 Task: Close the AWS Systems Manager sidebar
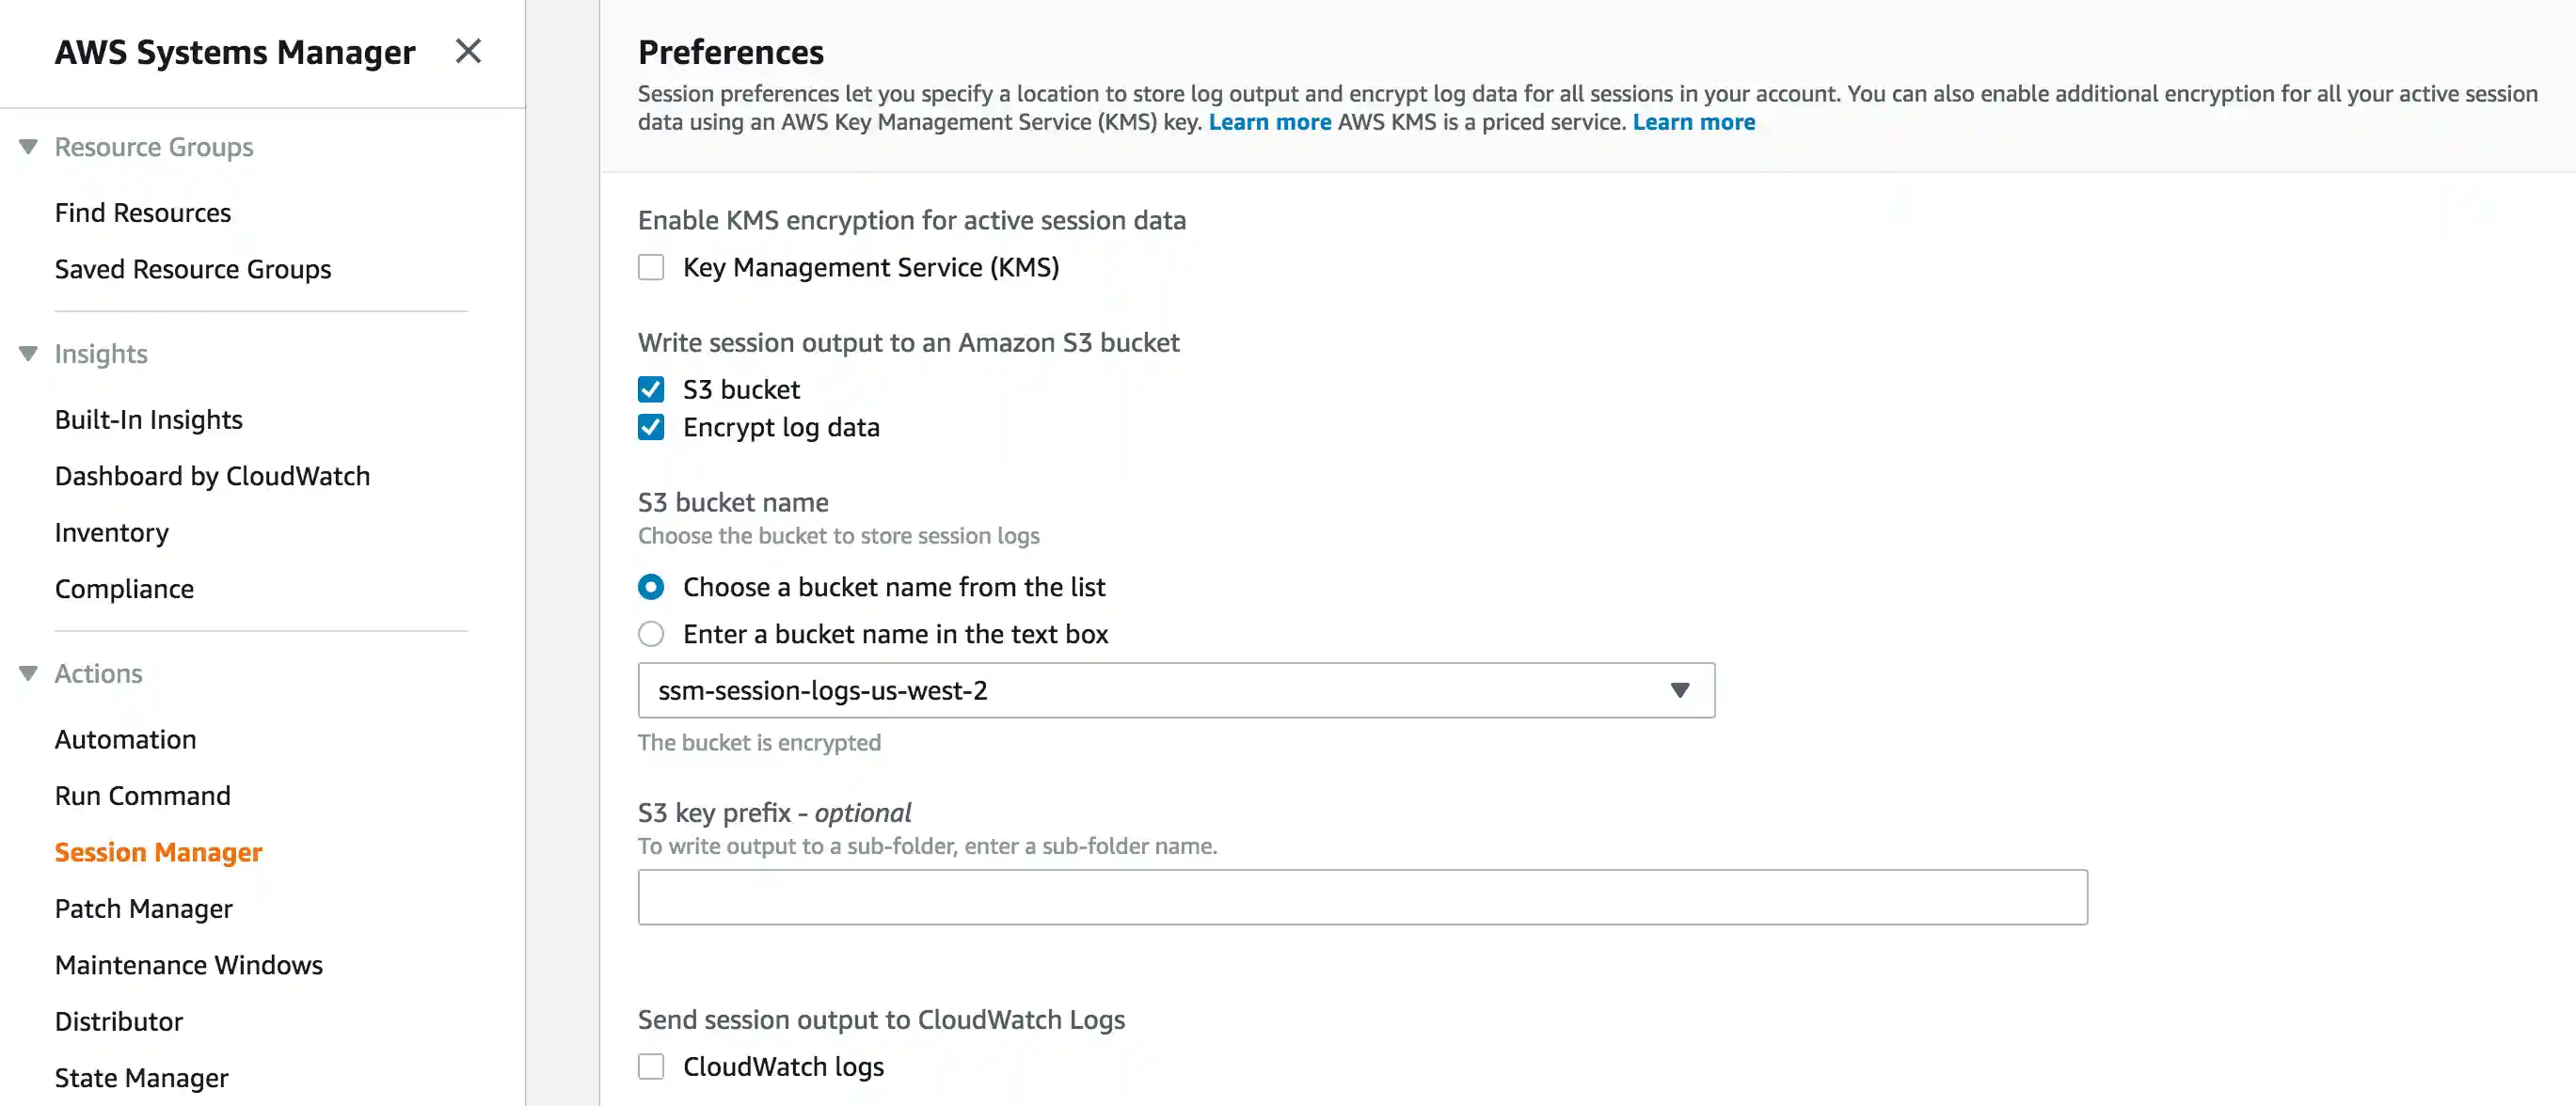click(468, 51)
